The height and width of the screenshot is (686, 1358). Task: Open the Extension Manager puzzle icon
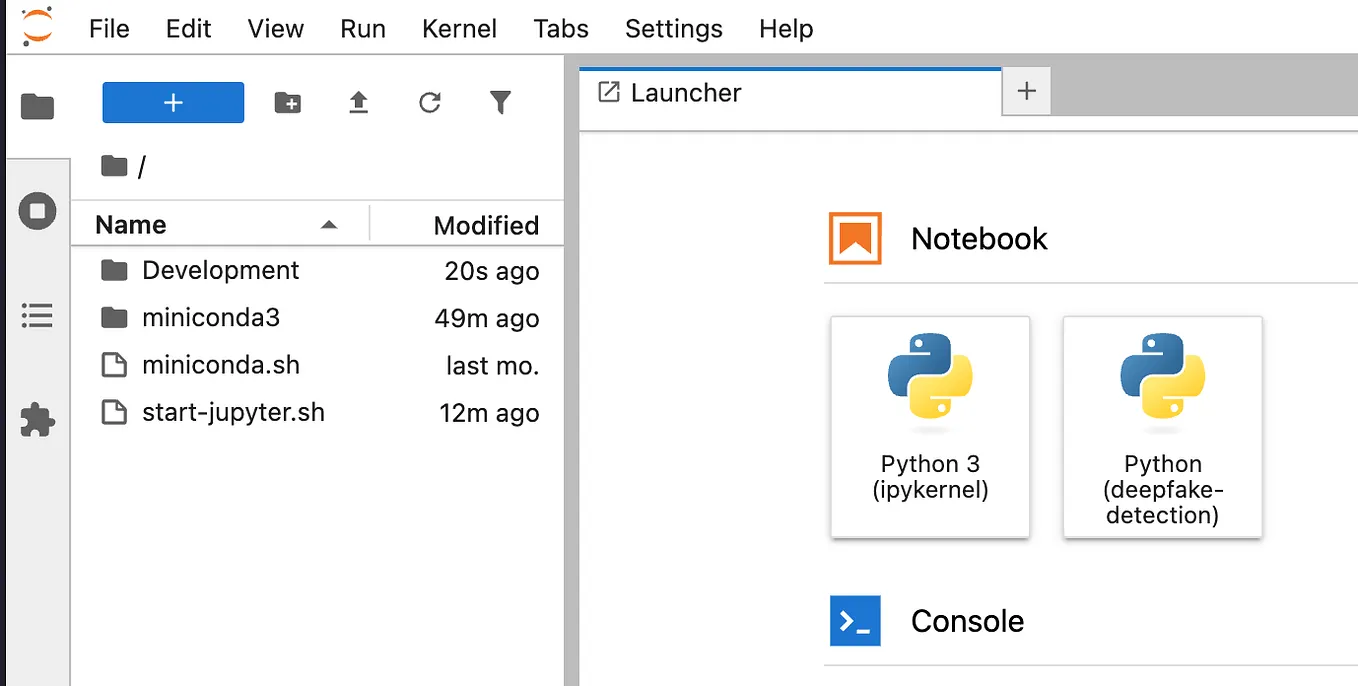click(37, 419)
